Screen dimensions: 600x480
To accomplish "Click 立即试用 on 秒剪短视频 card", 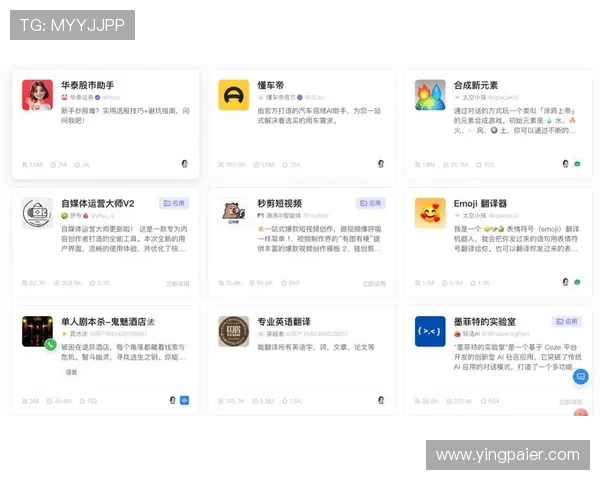I will click(374, 284).
